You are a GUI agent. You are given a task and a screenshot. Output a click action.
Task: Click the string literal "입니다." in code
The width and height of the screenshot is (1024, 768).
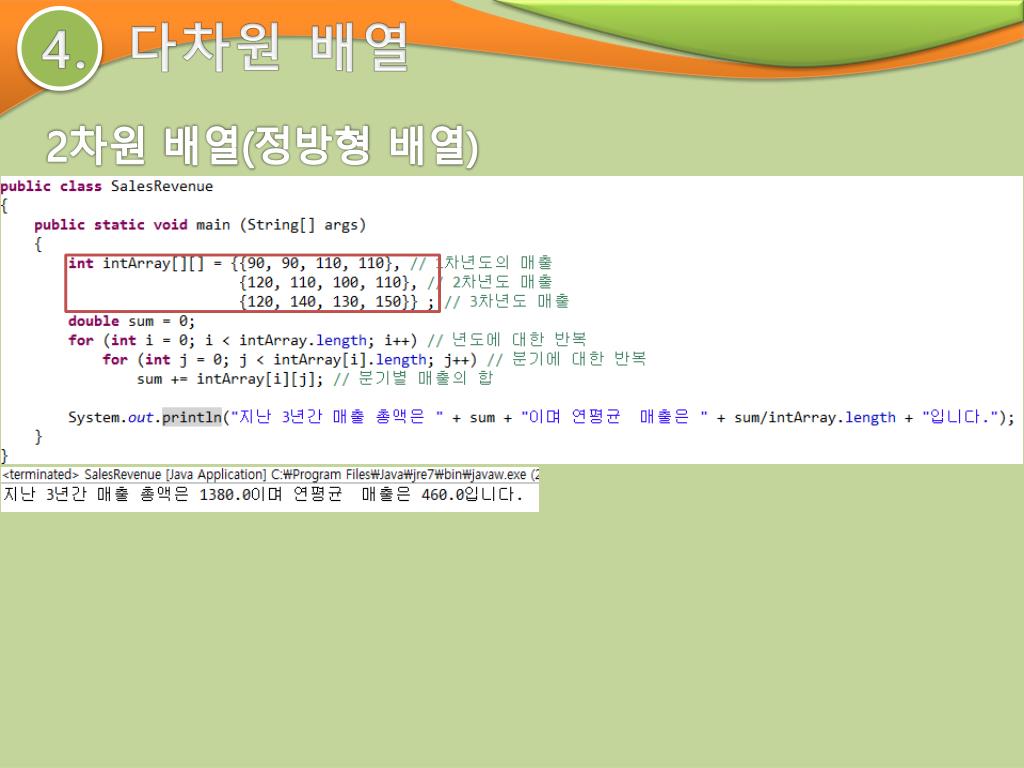point(961,417)
